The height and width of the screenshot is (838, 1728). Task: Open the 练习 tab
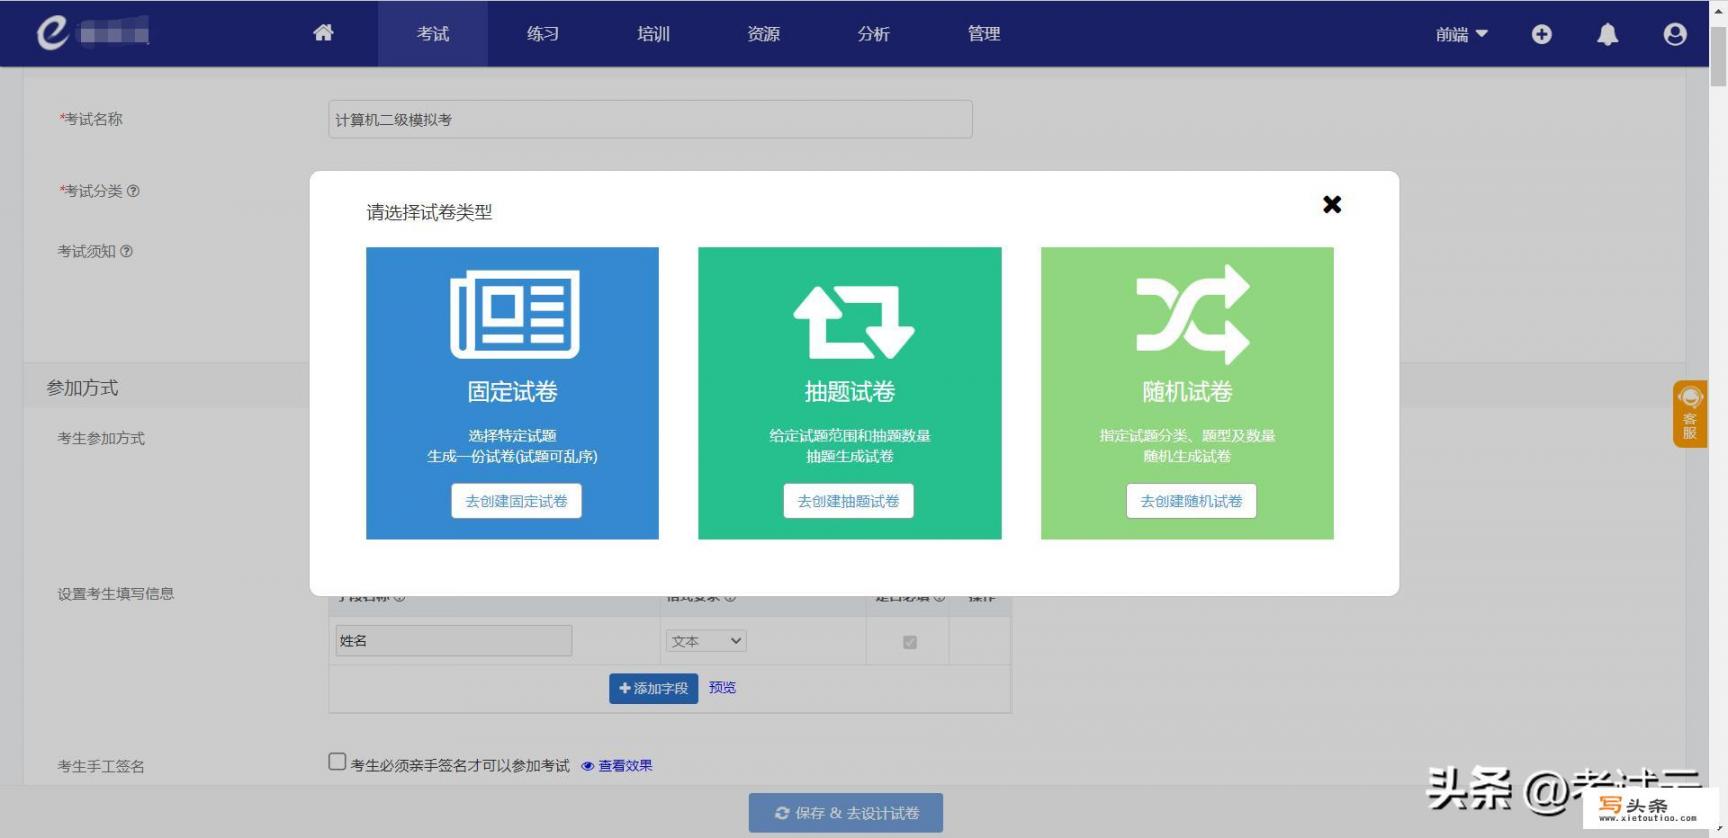(543, 34)
